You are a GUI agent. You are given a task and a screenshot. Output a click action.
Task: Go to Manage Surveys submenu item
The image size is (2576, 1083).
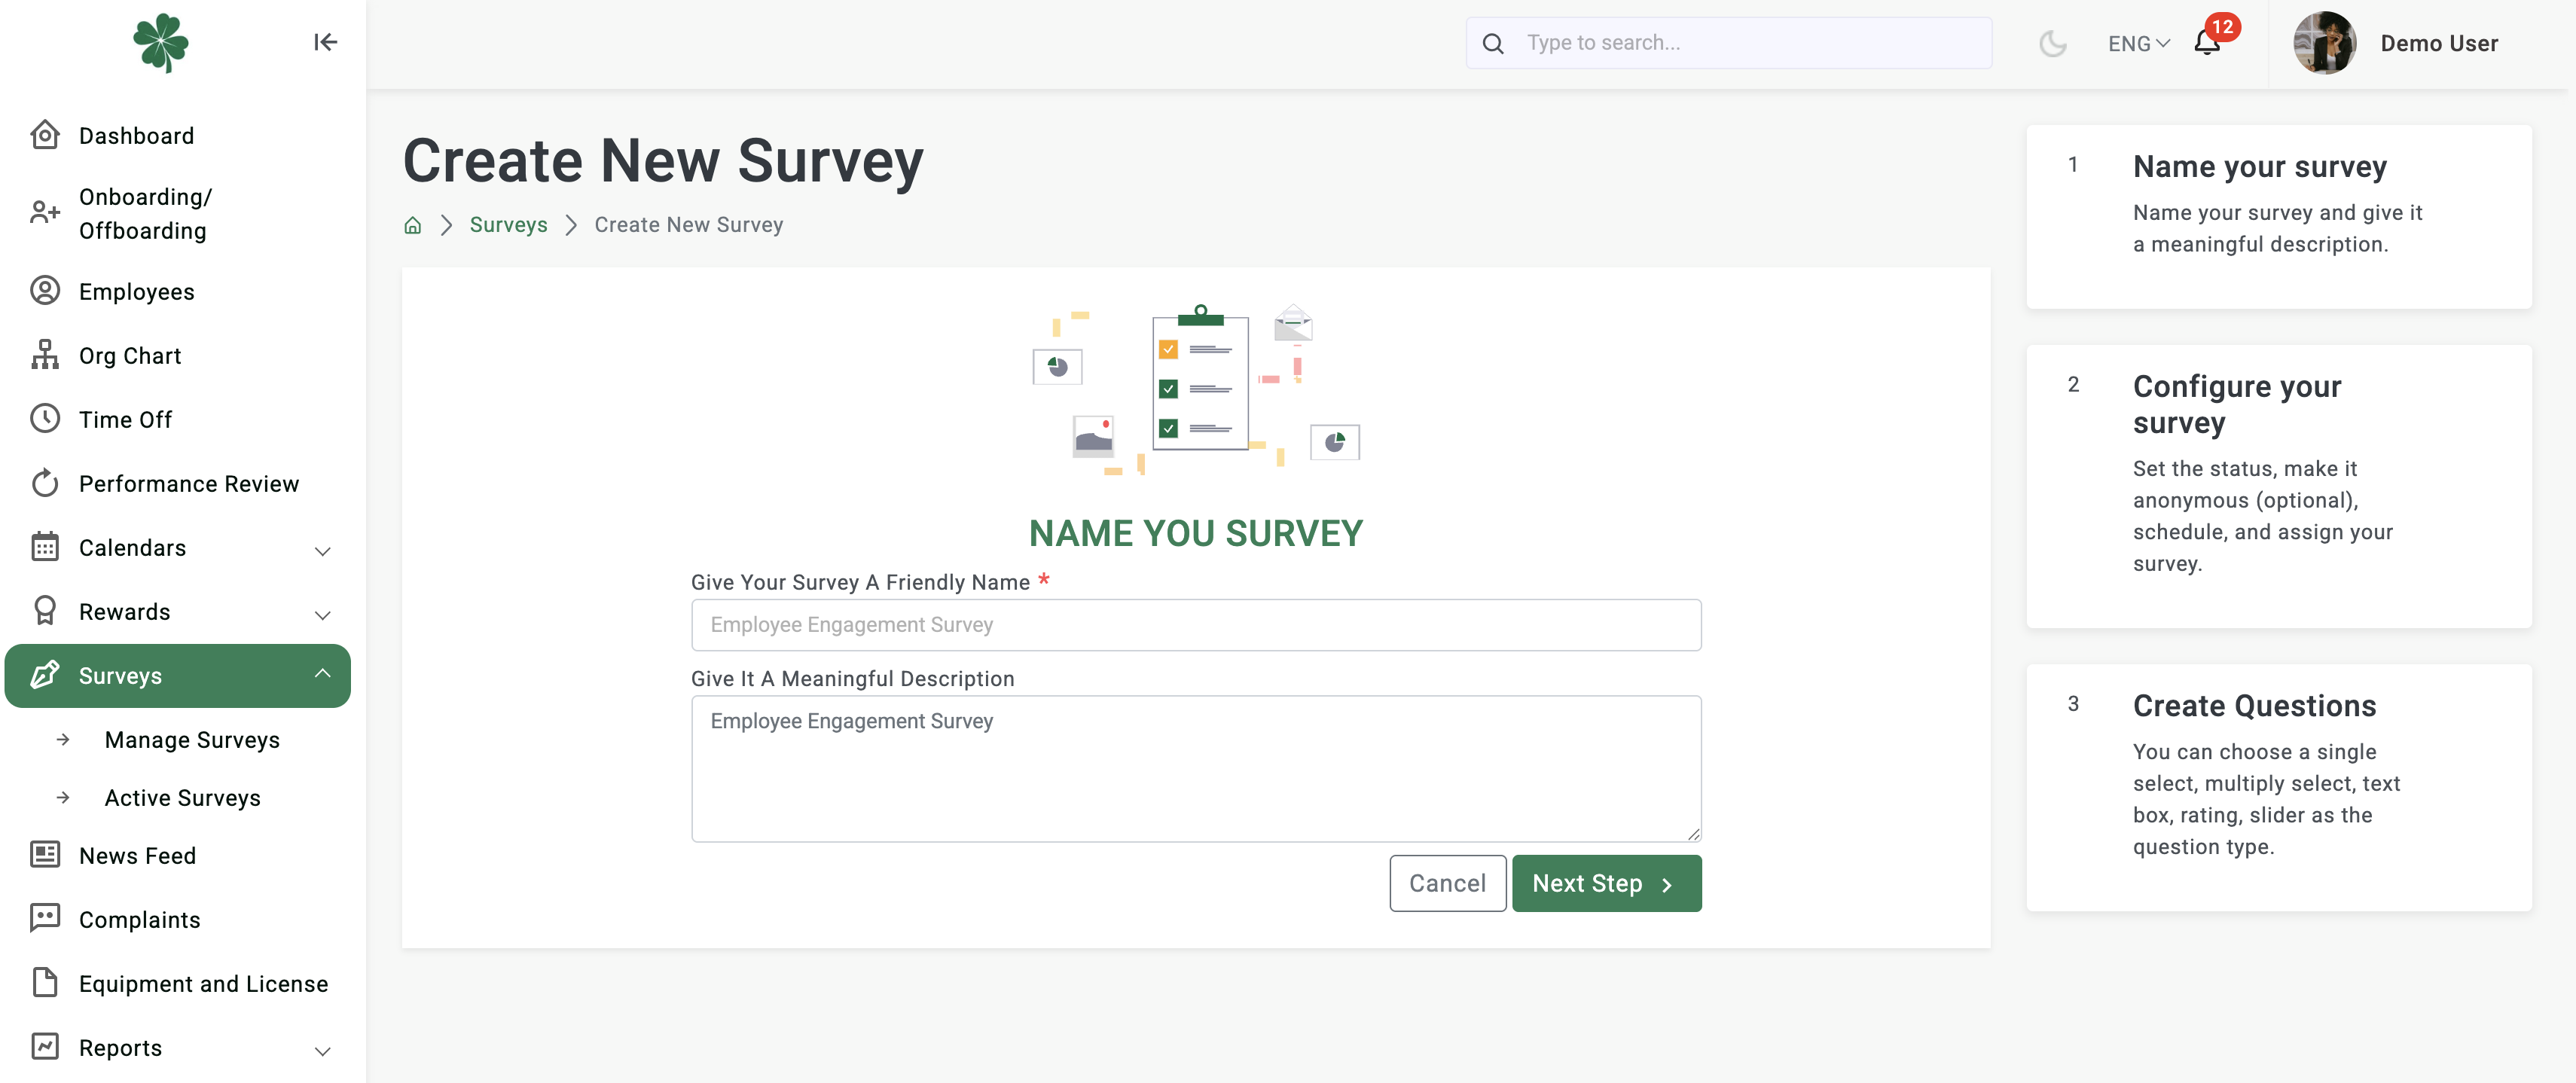(x=192, y=740)
